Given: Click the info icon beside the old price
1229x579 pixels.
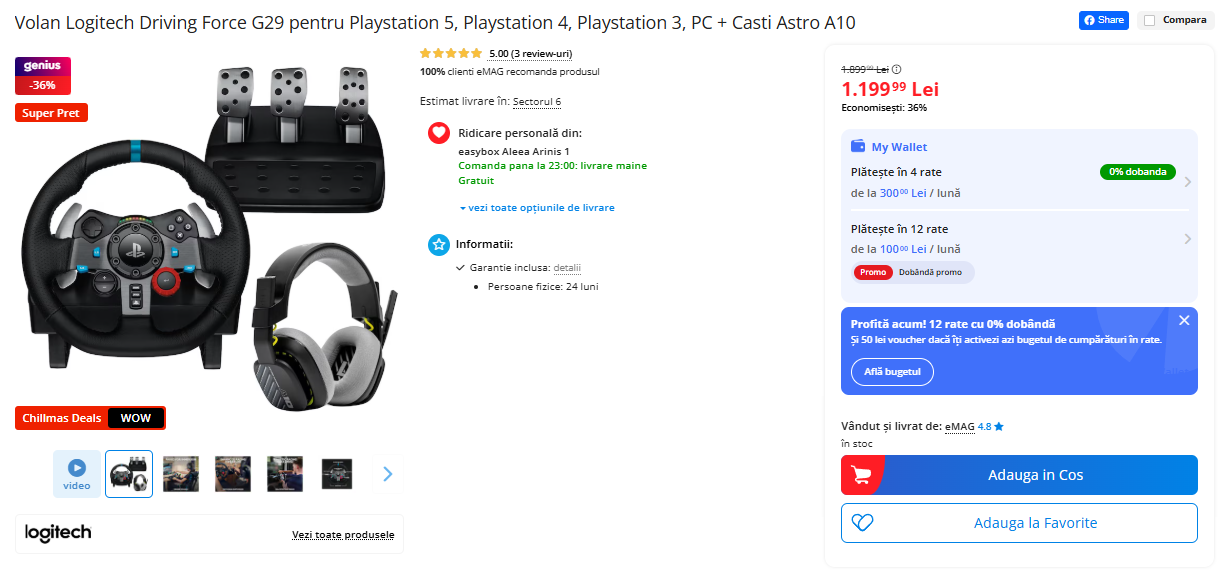Looking at the screenshot, I should click(897, 68).
